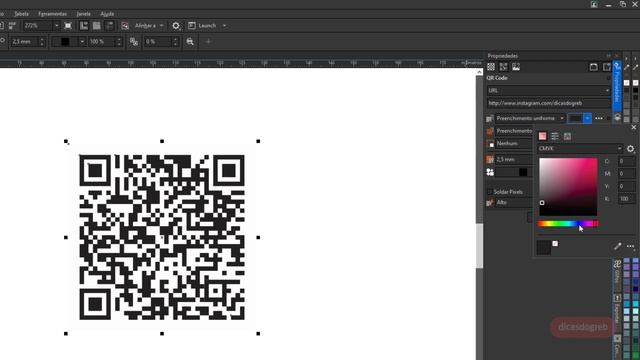Image resolution: width=640 pixels, height=360 pixels.
Task: Select the first Propriedades panel mode icon
Action: click(x=491, y=67)
